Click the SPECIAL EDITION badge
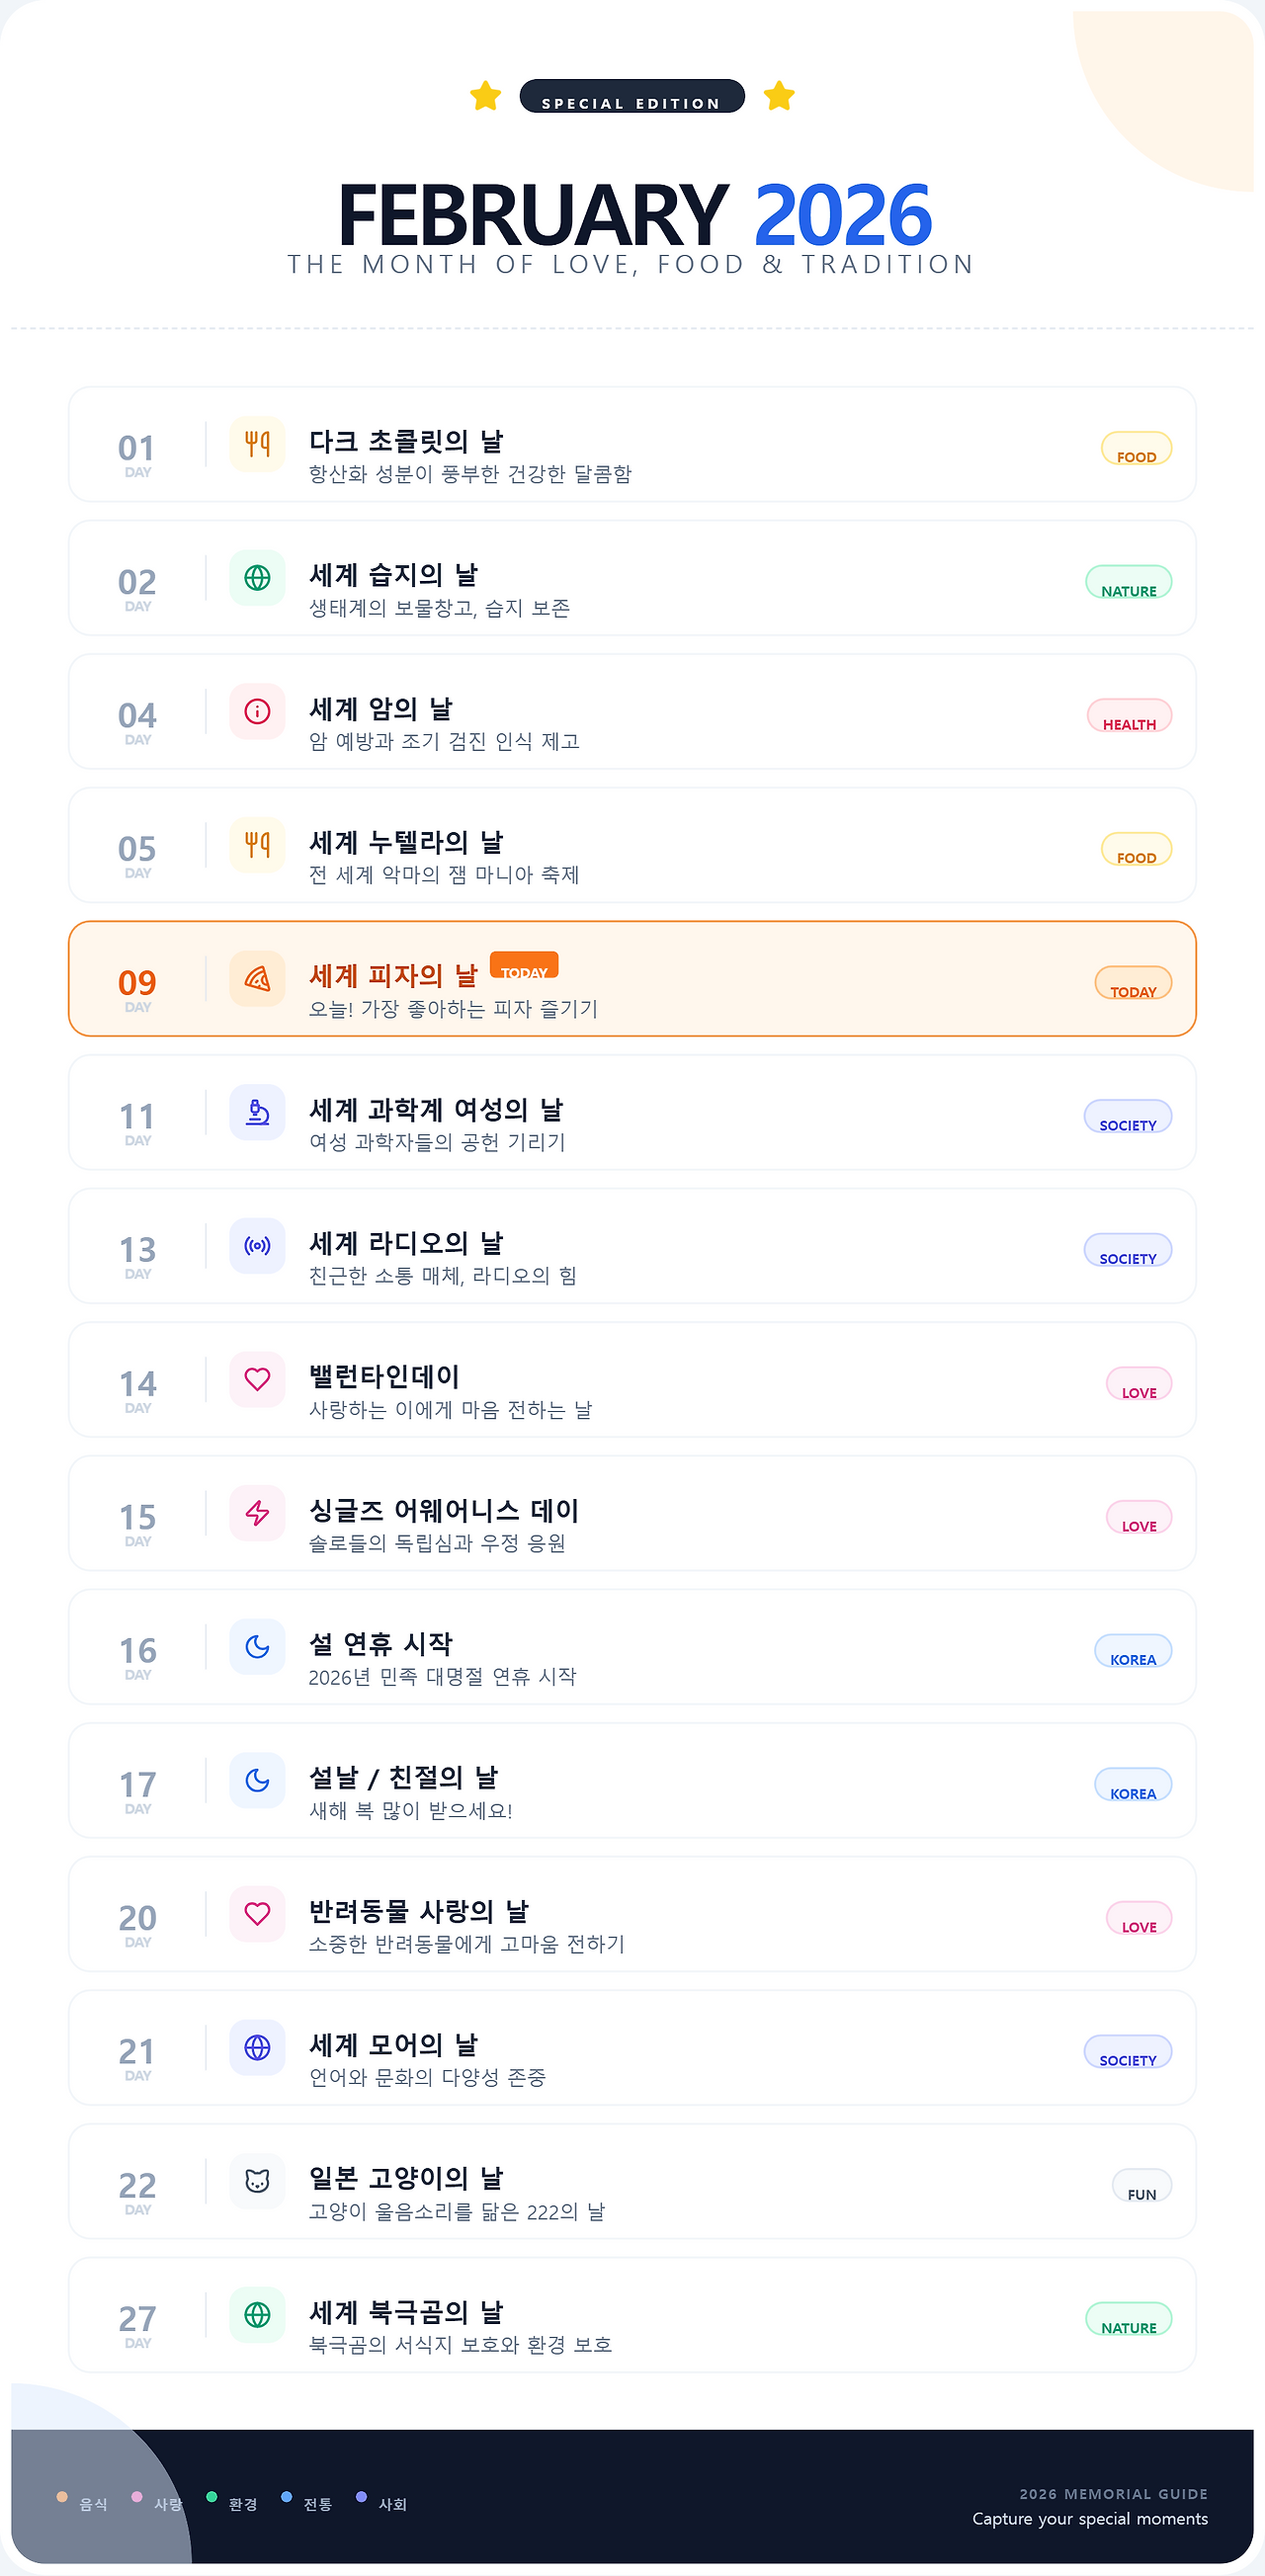Viewport: 1265px width, 2576px height. point(631,97)
